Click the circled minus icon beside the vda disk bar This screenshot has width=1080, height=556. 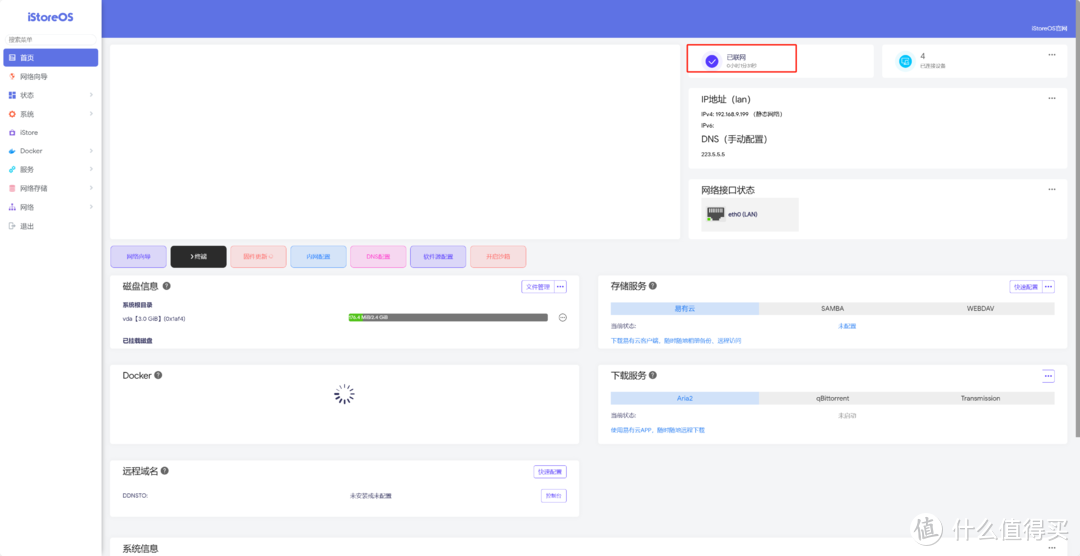[563, 318]
